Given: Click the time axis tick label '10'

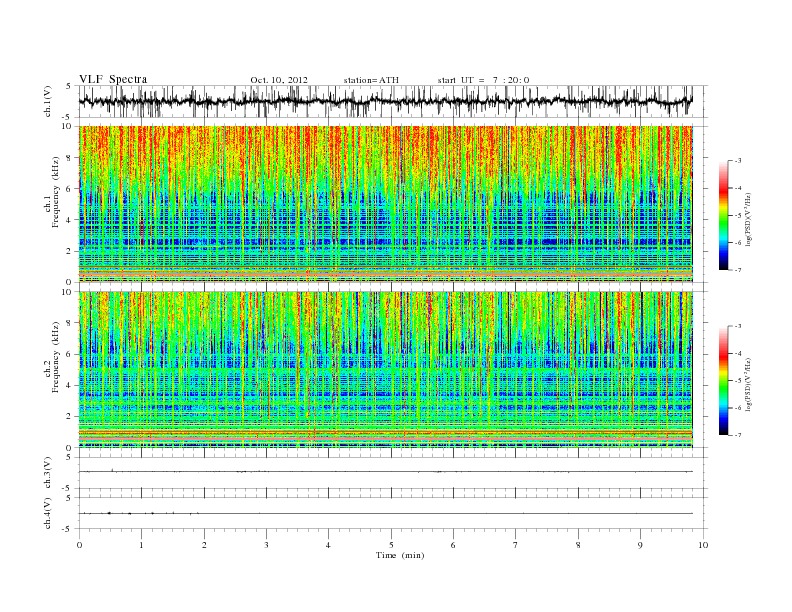Looking at the screenshot, I should 703,545.
